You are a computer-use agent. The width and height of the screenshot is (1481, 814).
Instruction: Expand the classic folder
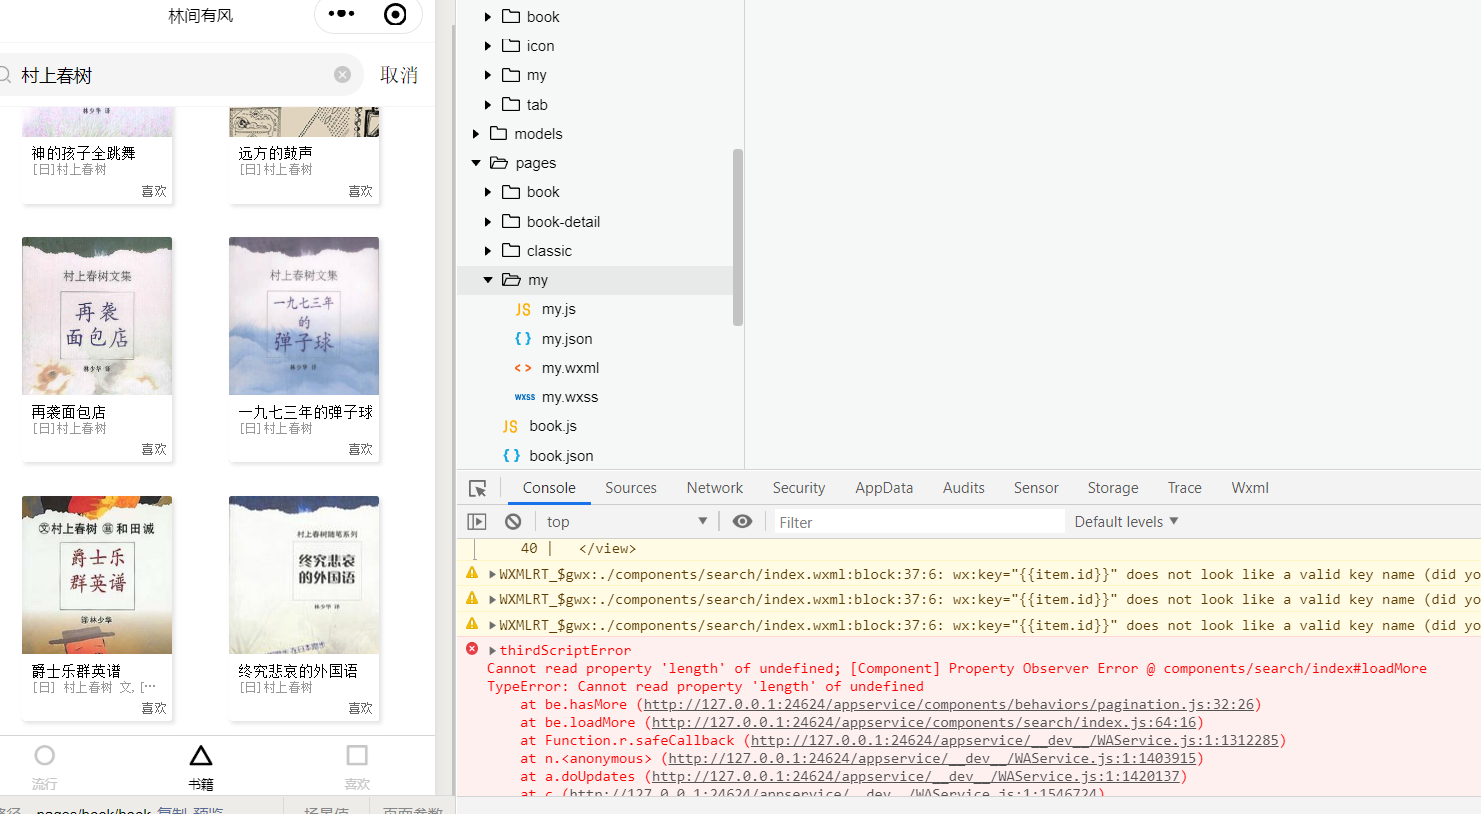(487, 251)
